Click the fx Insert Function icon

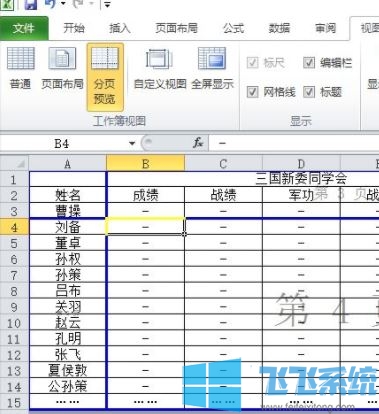pos(198,143)
